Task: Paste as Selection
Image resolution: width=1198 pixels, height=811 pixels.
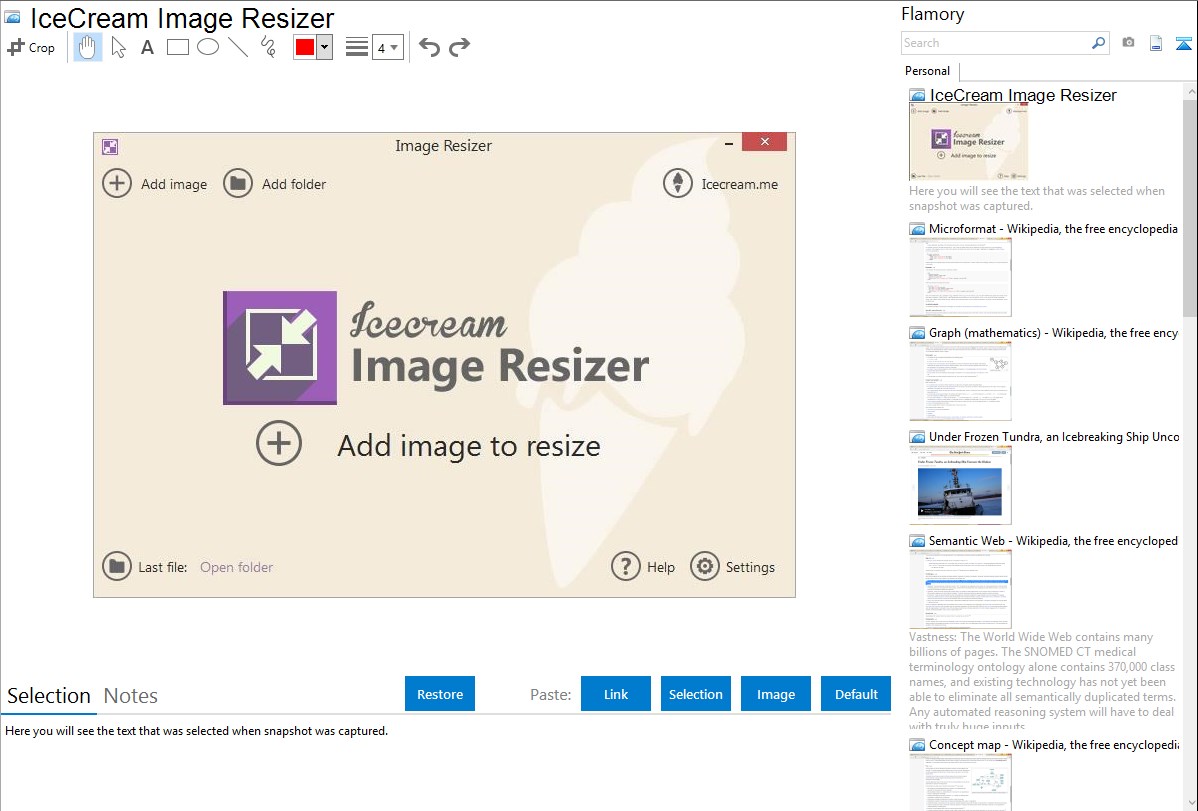Action: (x=696, y=694)
